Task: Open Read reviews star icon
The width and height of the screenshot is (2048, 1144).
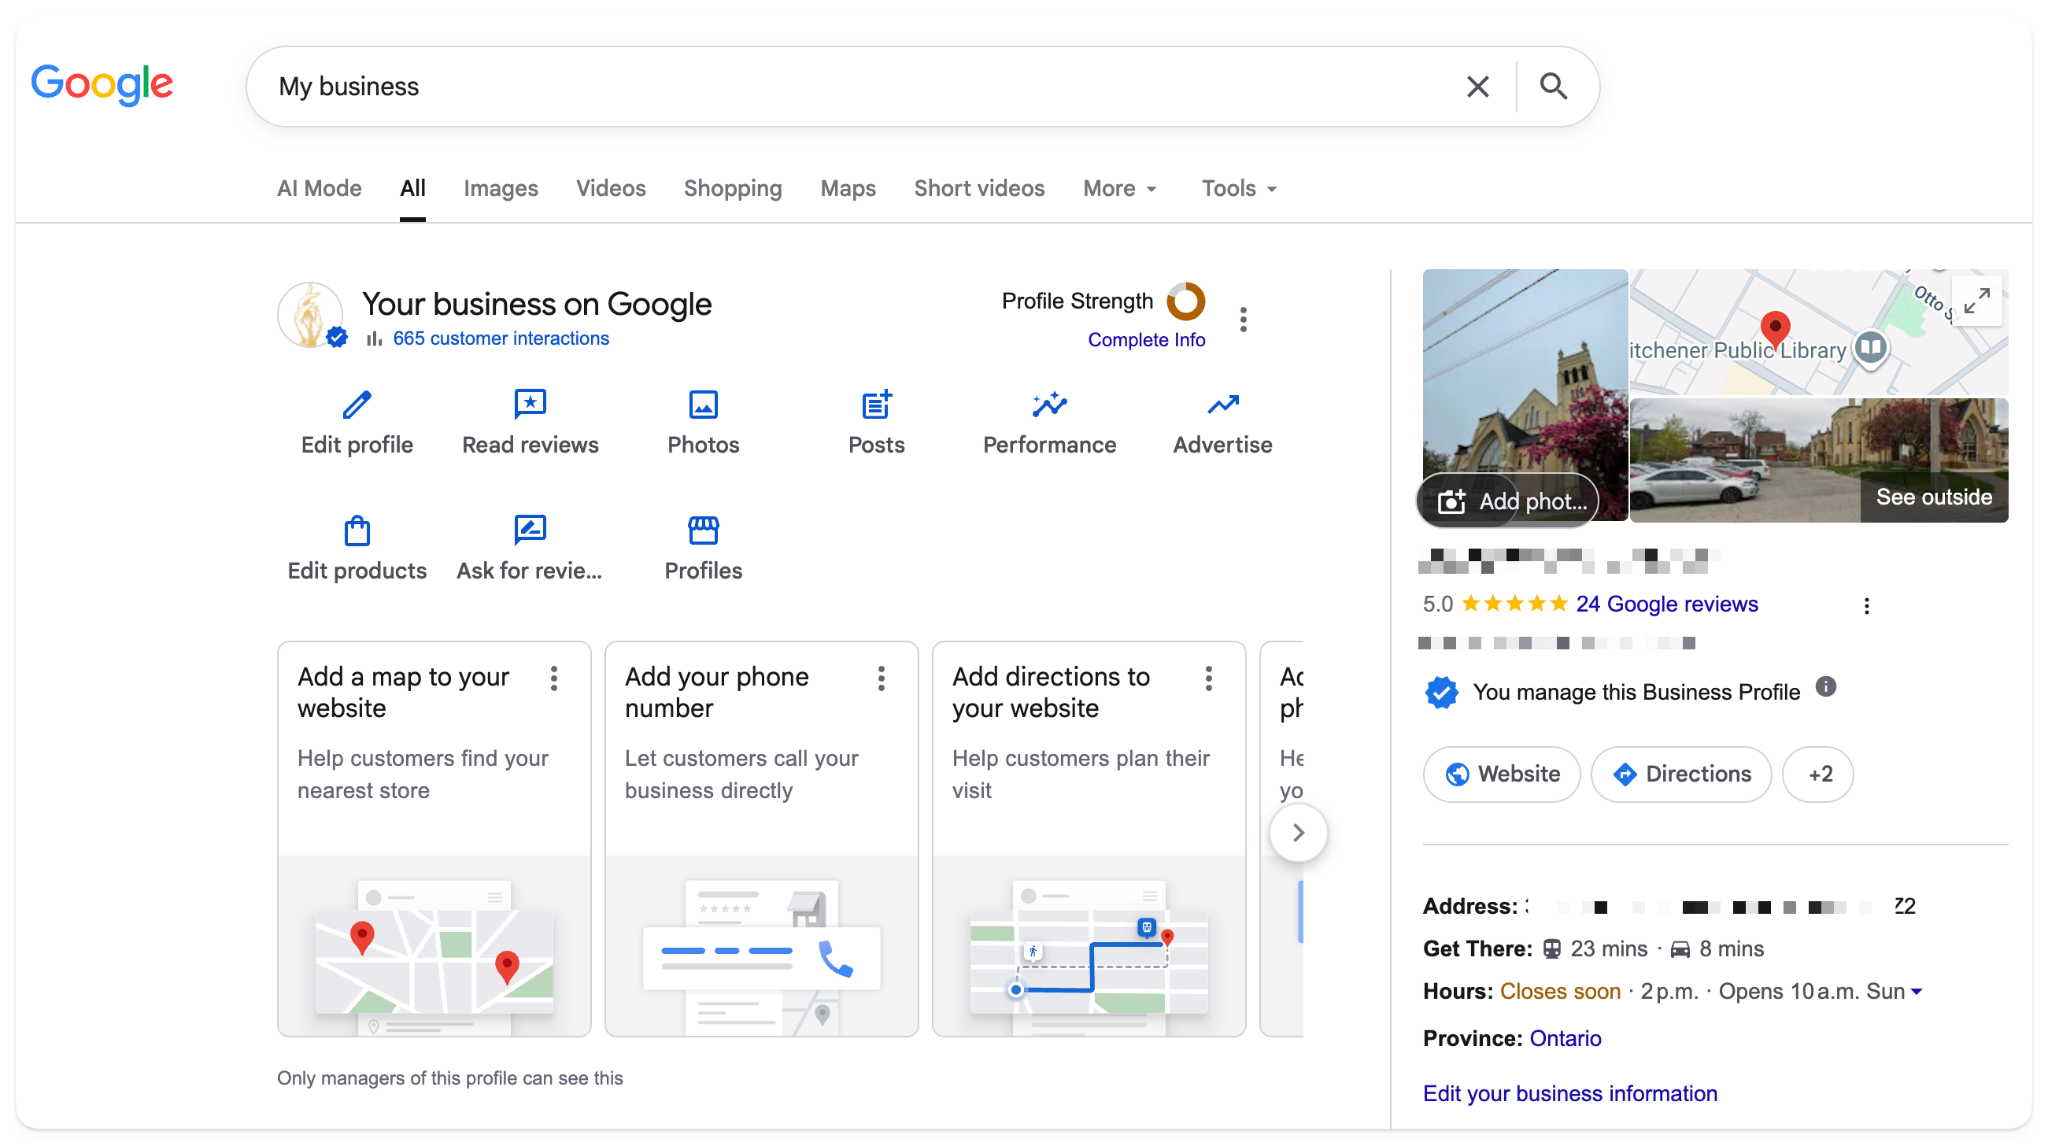Action: (530, 405)
